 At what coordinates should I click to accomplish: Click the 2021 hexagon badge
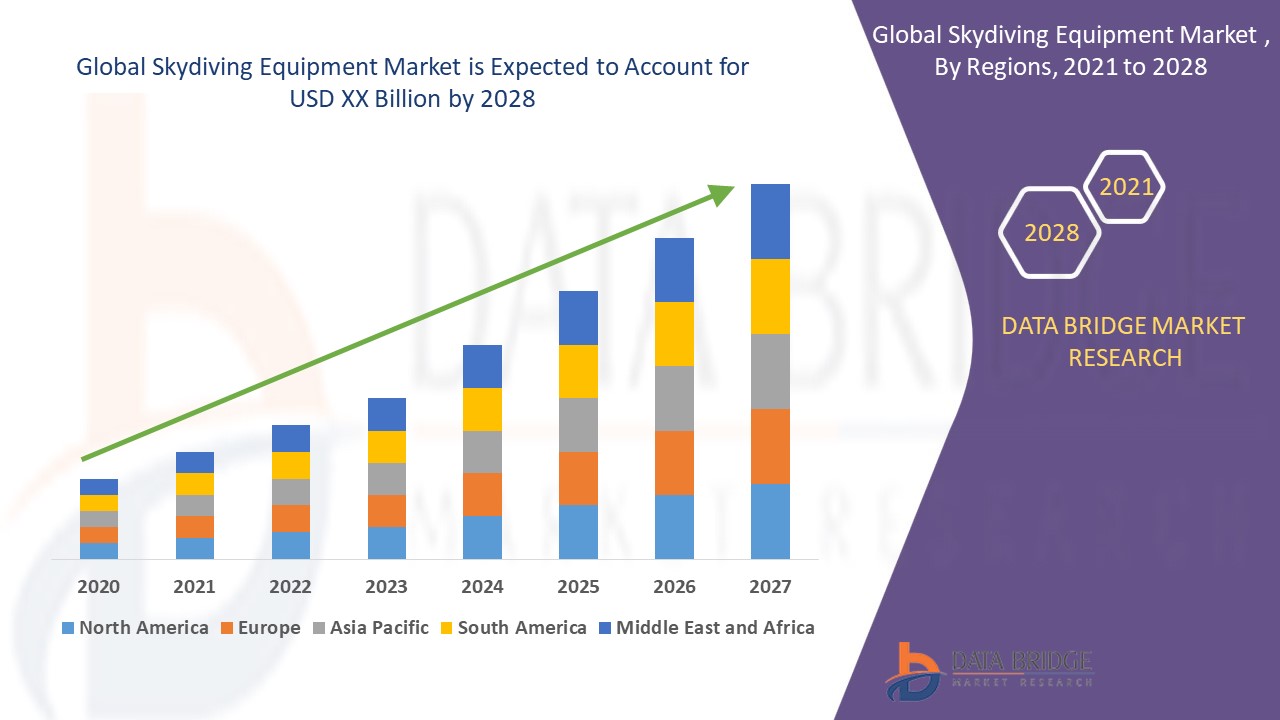pos(1125,187)
